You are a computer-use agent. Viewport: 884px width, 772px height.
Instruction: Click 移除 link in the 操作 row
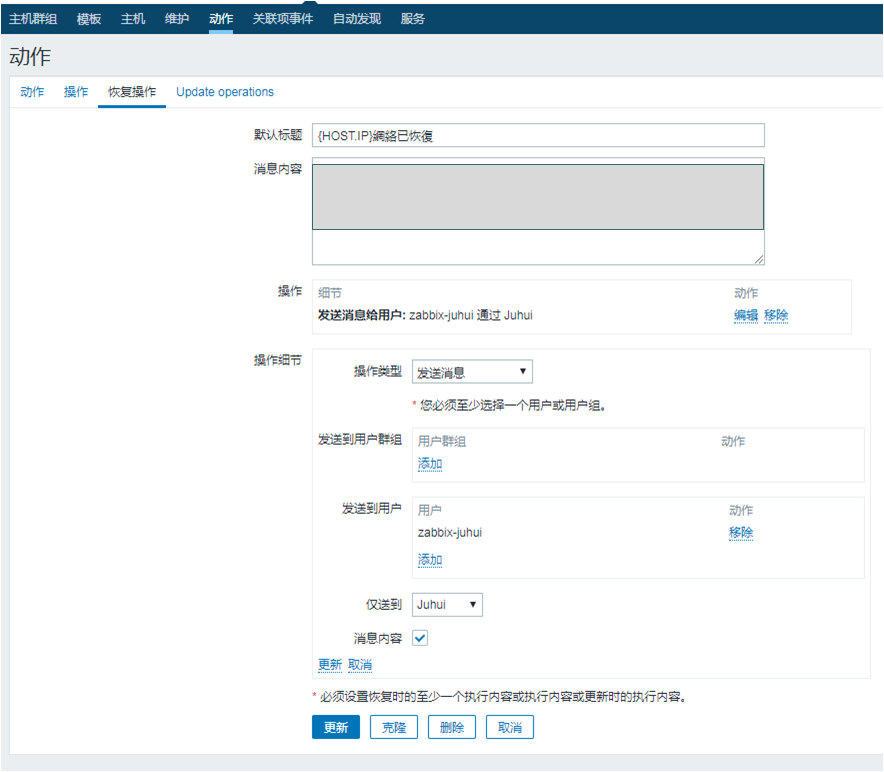[776, 315]
